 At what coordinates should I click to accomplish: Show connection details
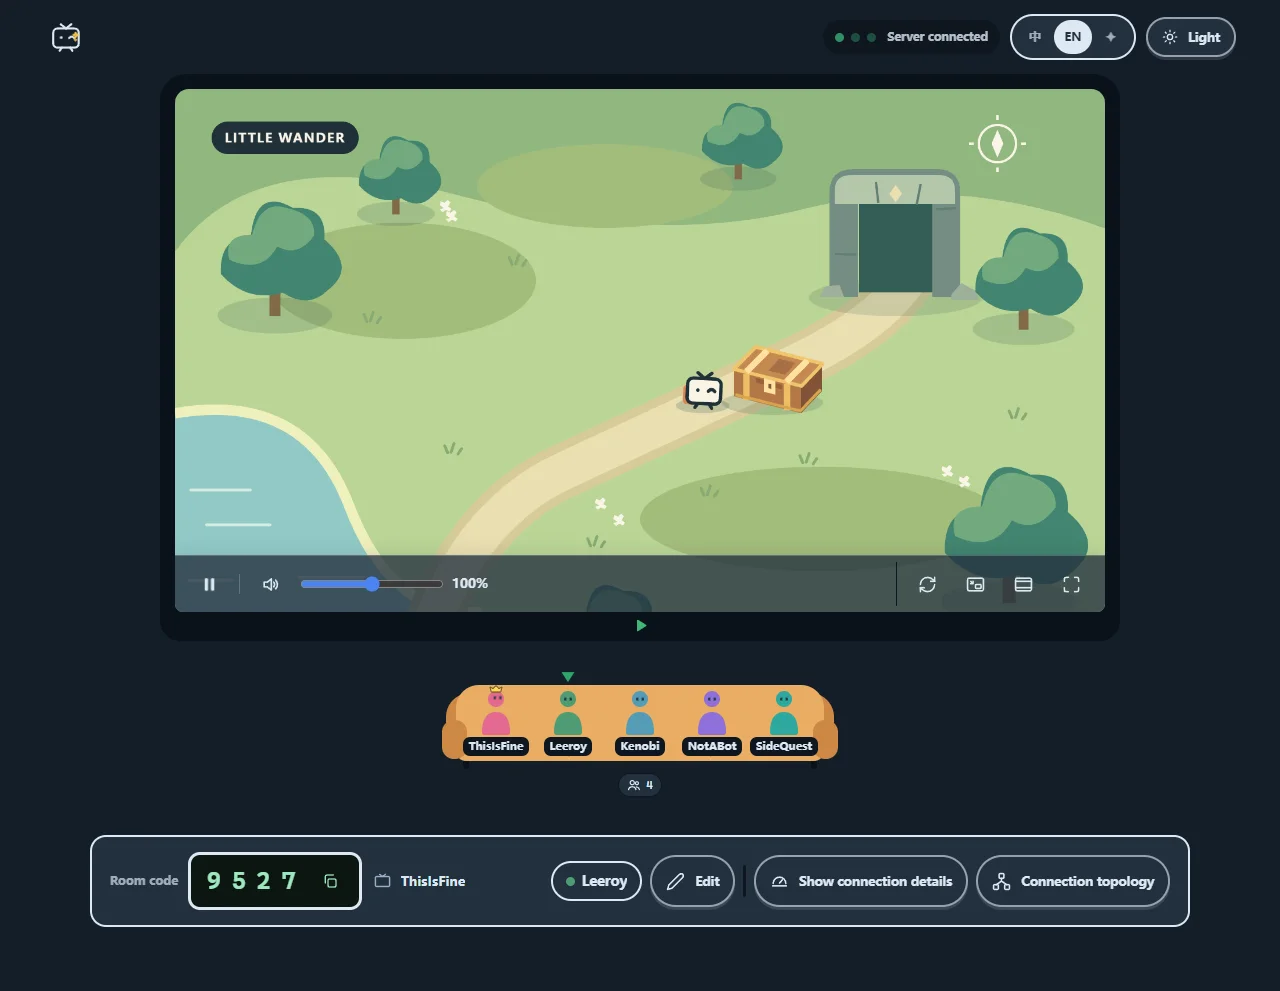click(x=861, y=881)
